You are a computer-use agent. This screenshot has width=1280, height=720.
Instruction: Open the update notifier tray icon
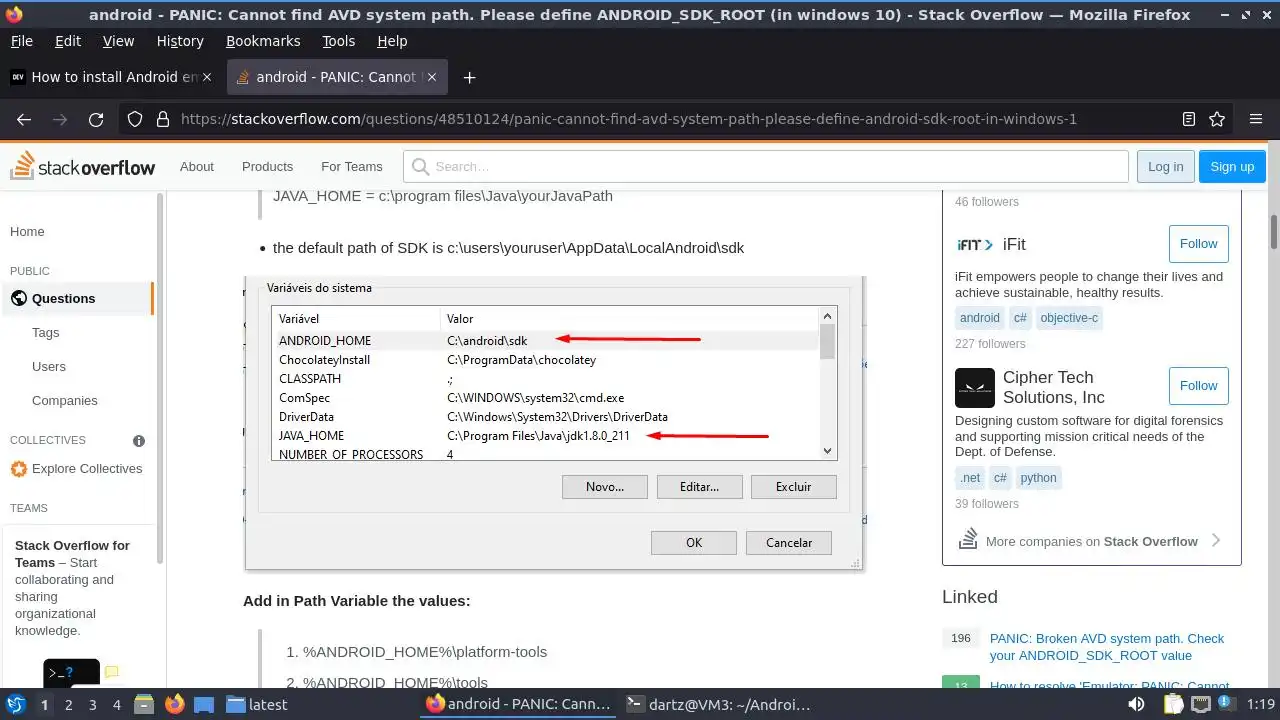[1227, 704]
